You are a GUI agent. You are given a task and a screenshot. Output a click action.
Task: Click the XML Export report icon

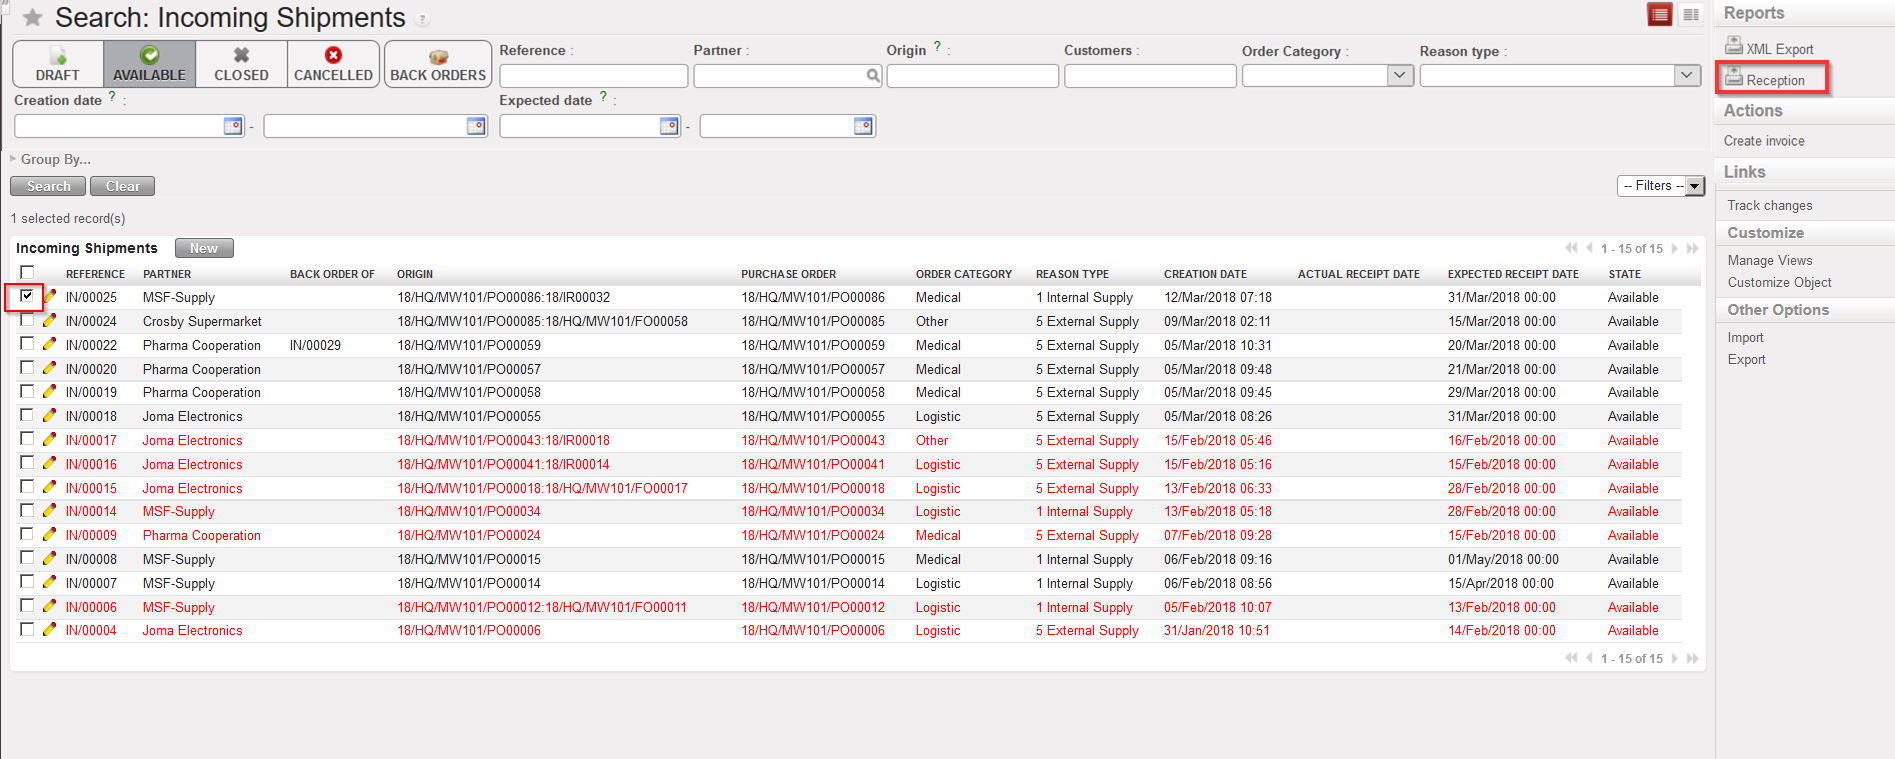(1734, 46)
